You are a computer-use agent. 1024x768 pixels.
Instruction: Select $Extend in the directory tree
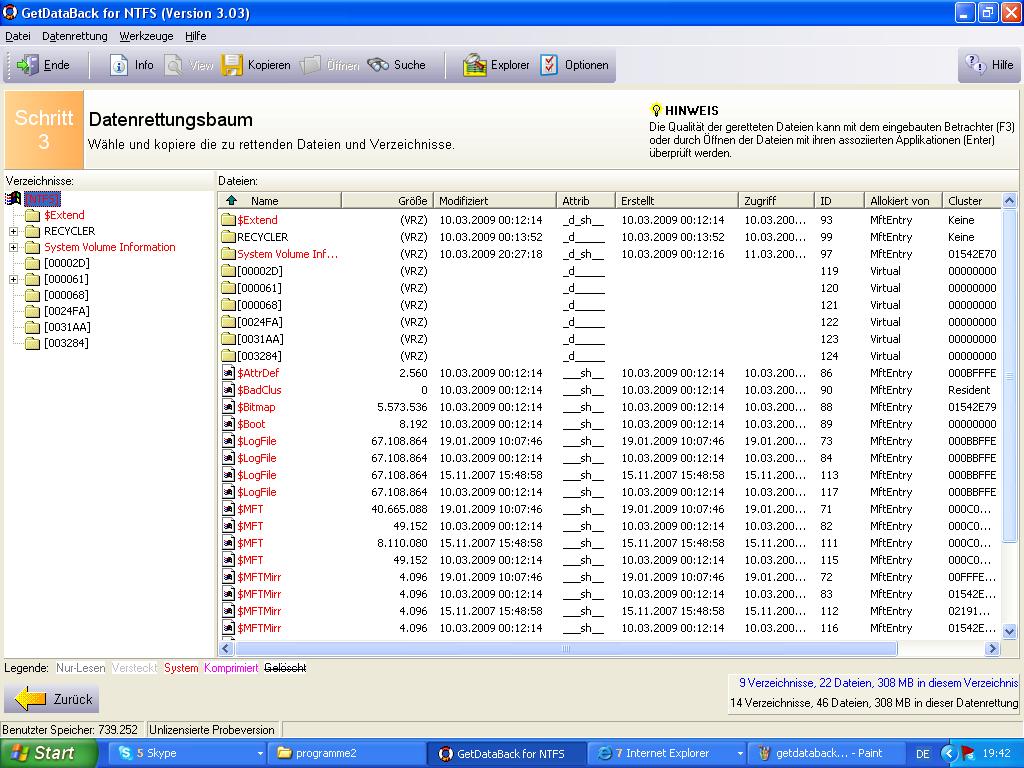tap(64, 216)
